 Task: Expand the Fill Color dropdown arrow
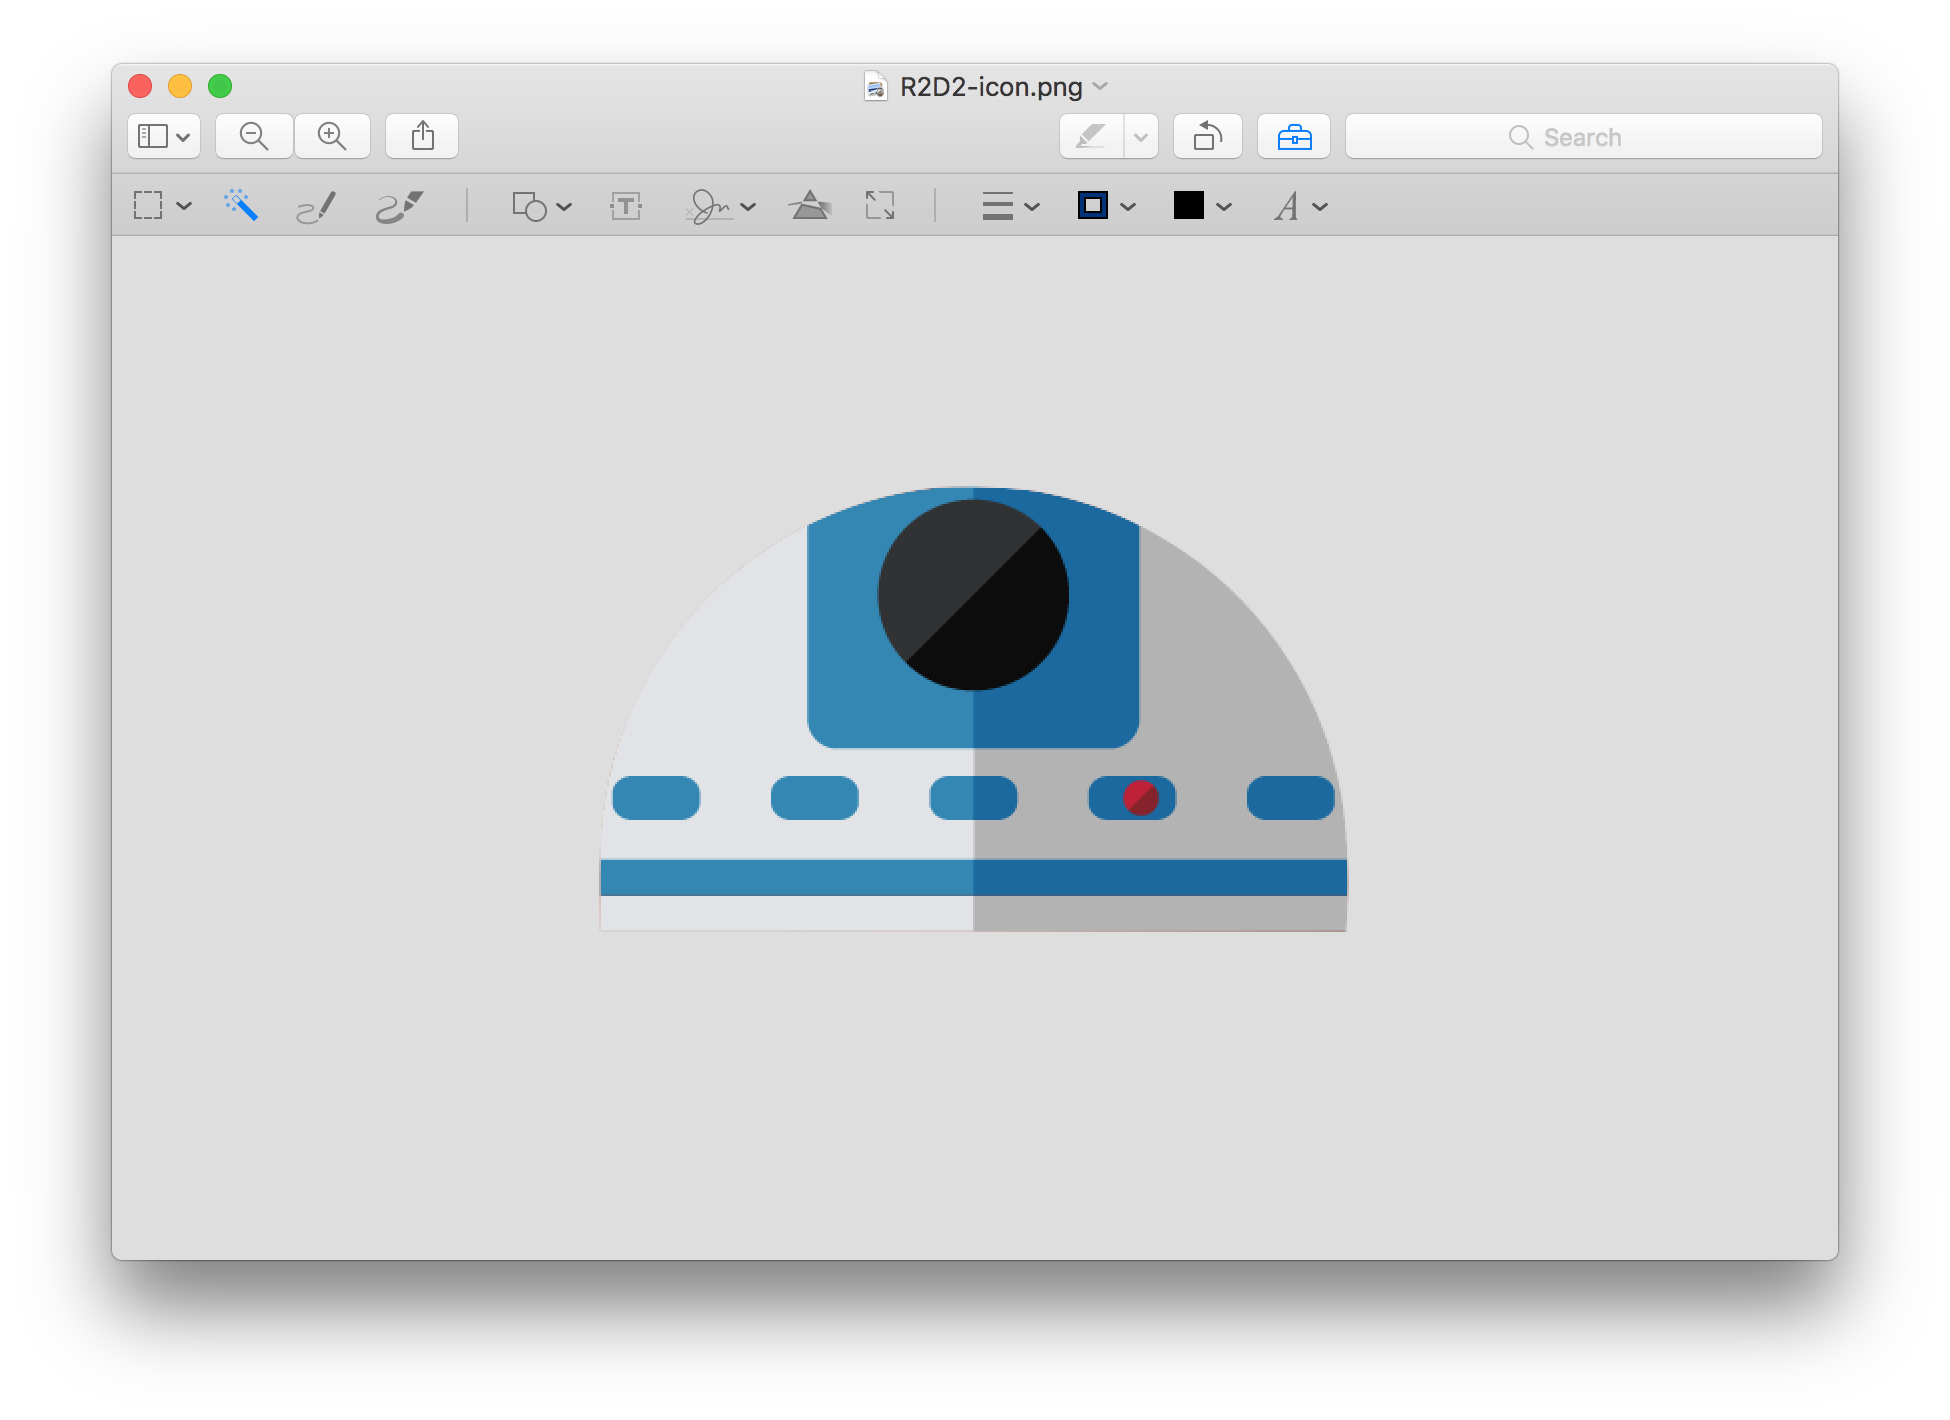pyautogui.click(x=1224, y=206)
